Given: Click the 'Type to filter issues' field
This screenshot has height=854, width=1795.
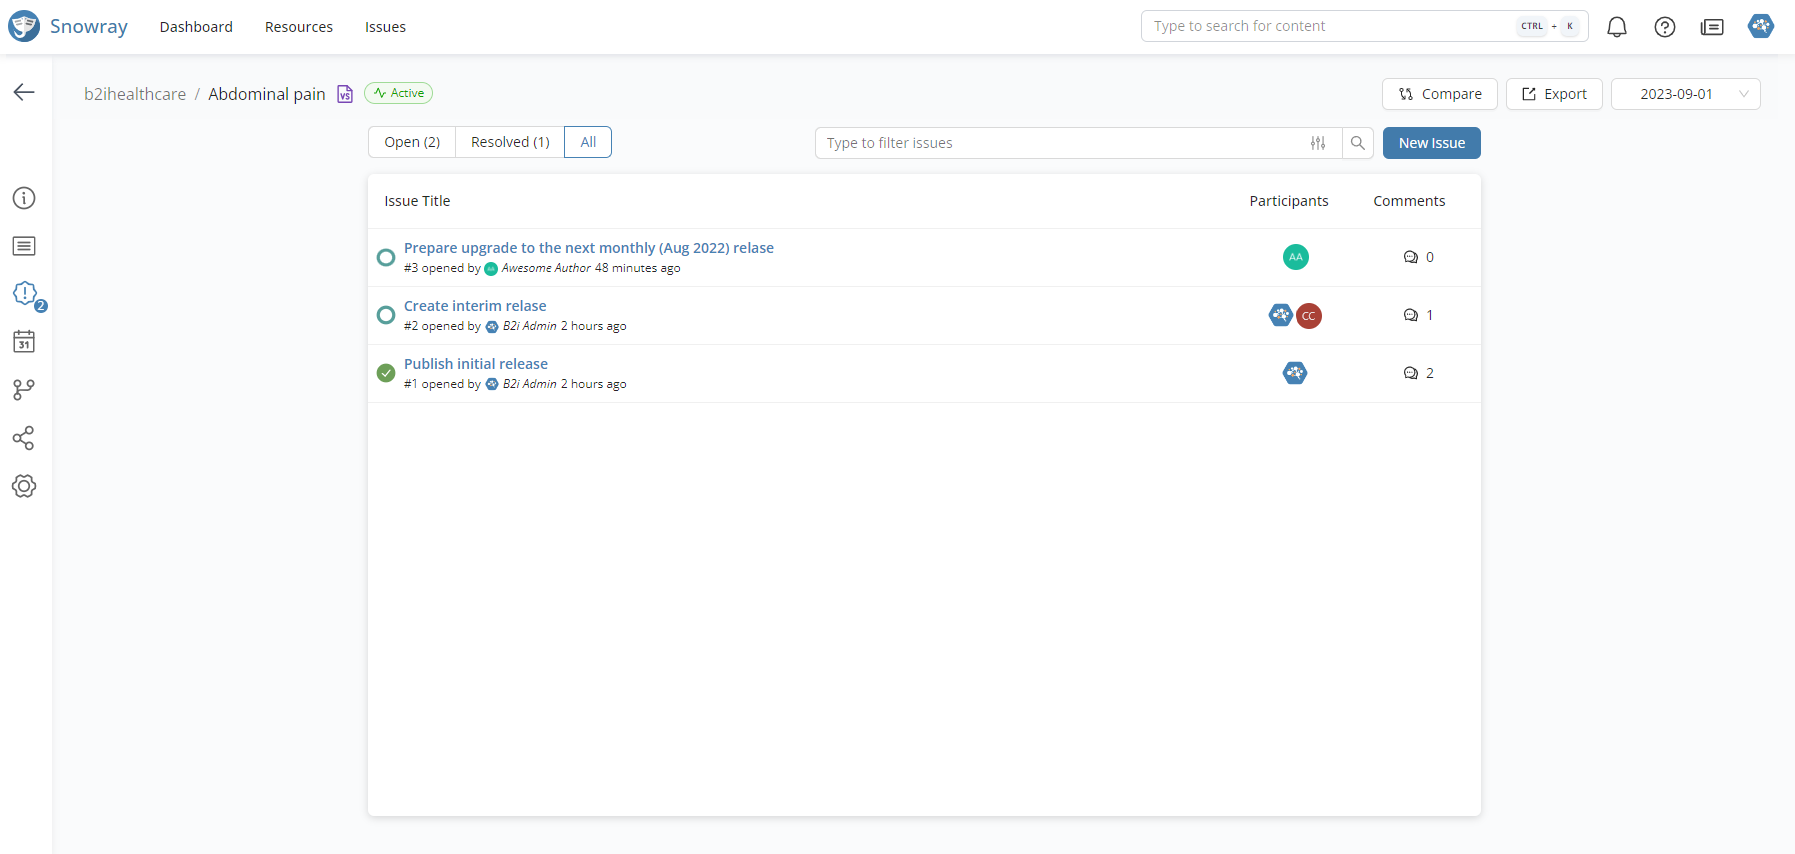Looking at the screenshot, I should tap(1060, 143).
